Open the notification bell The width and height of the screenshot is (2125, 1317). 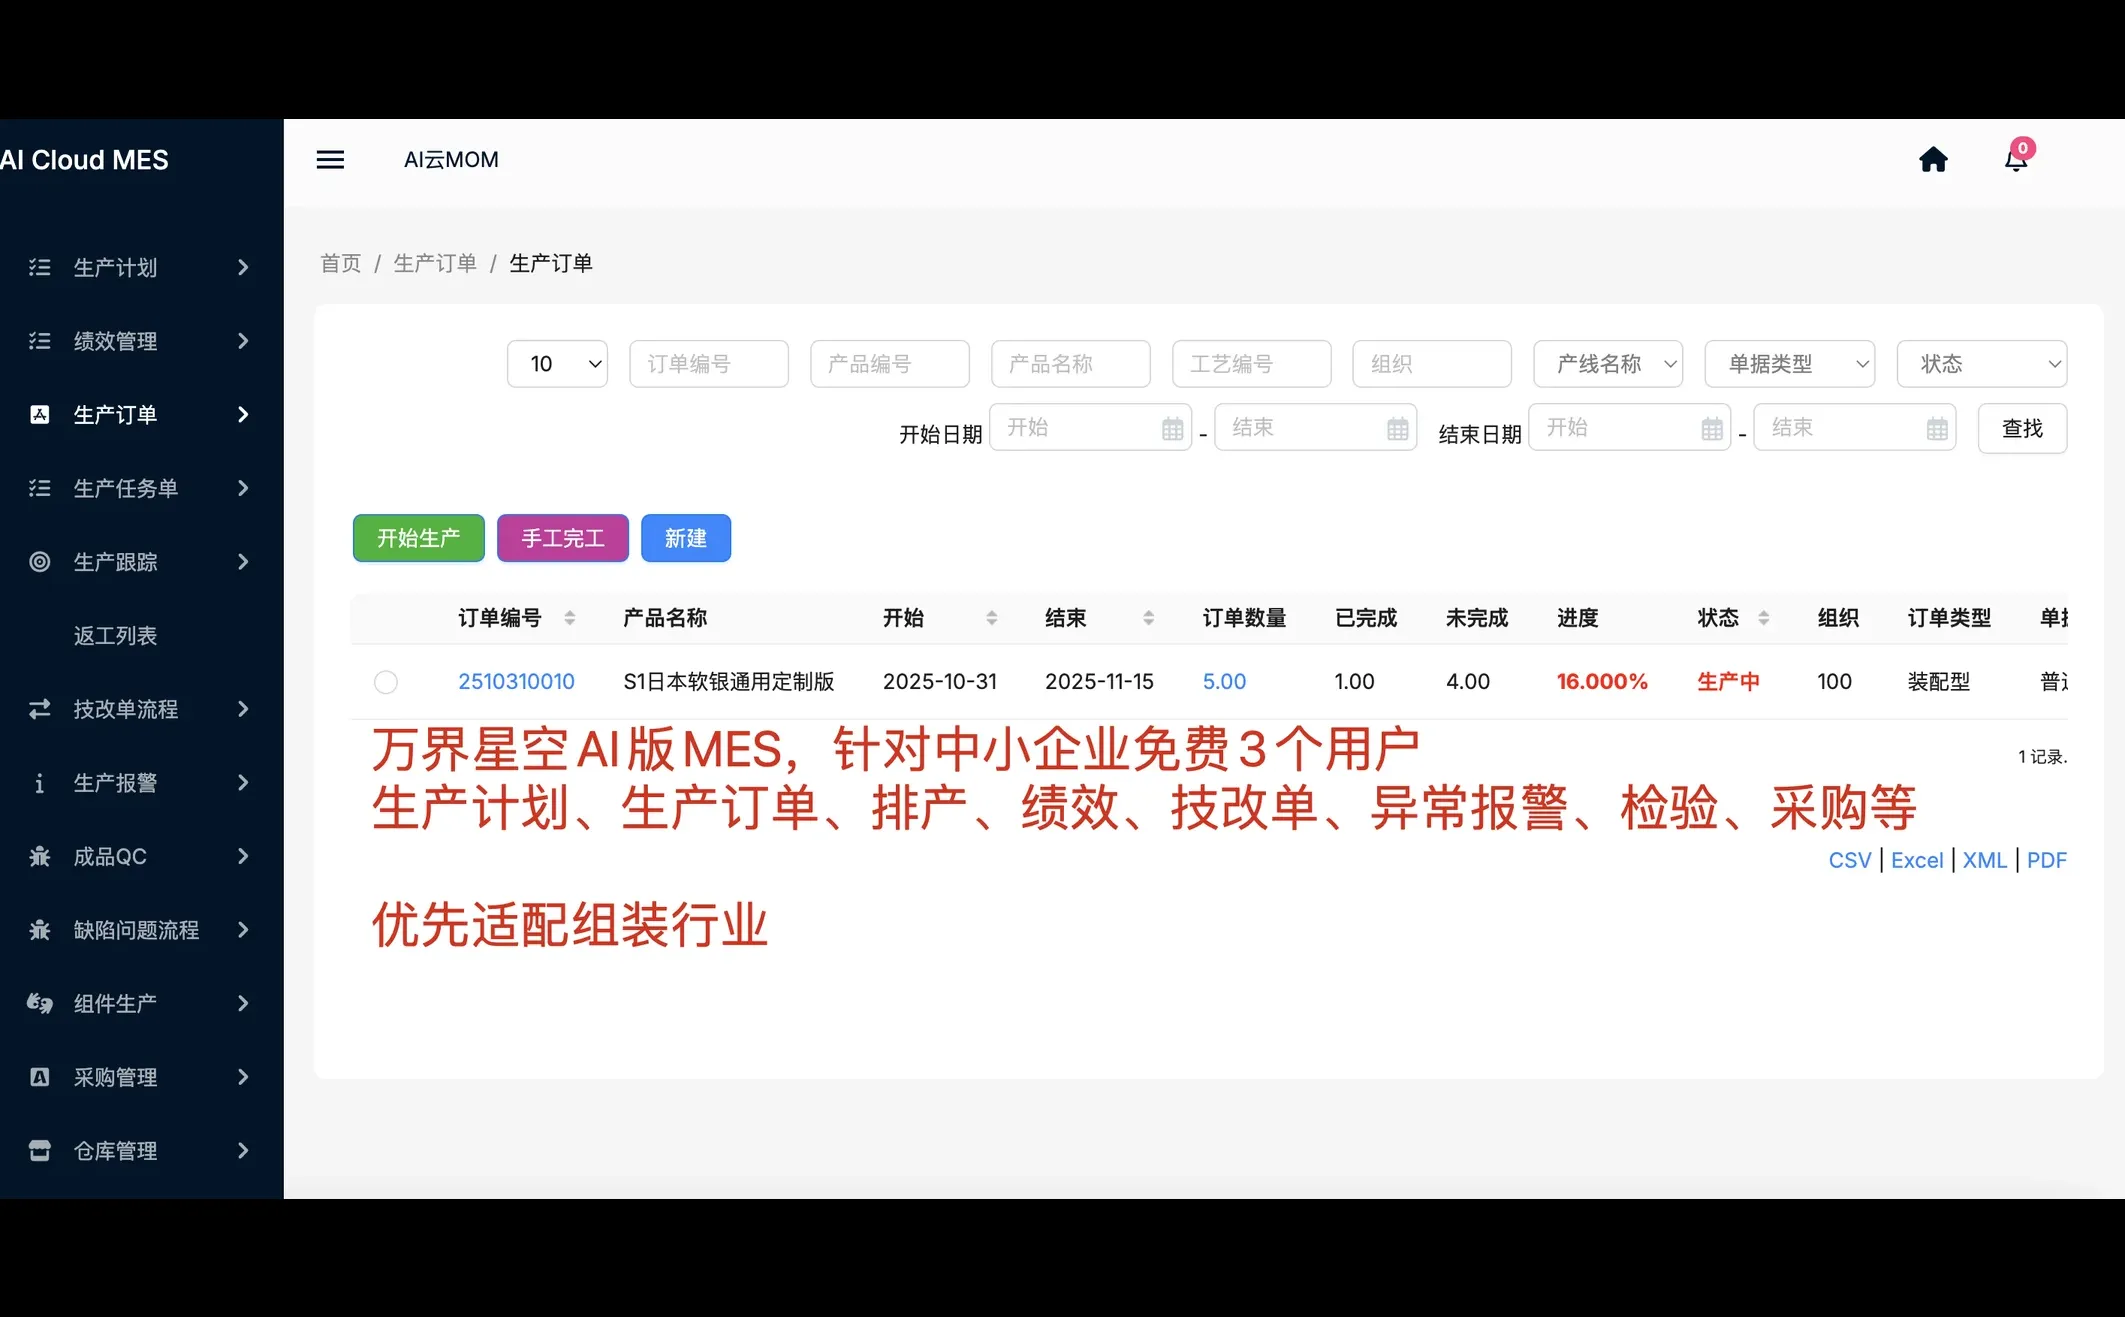click(2014, 161)
